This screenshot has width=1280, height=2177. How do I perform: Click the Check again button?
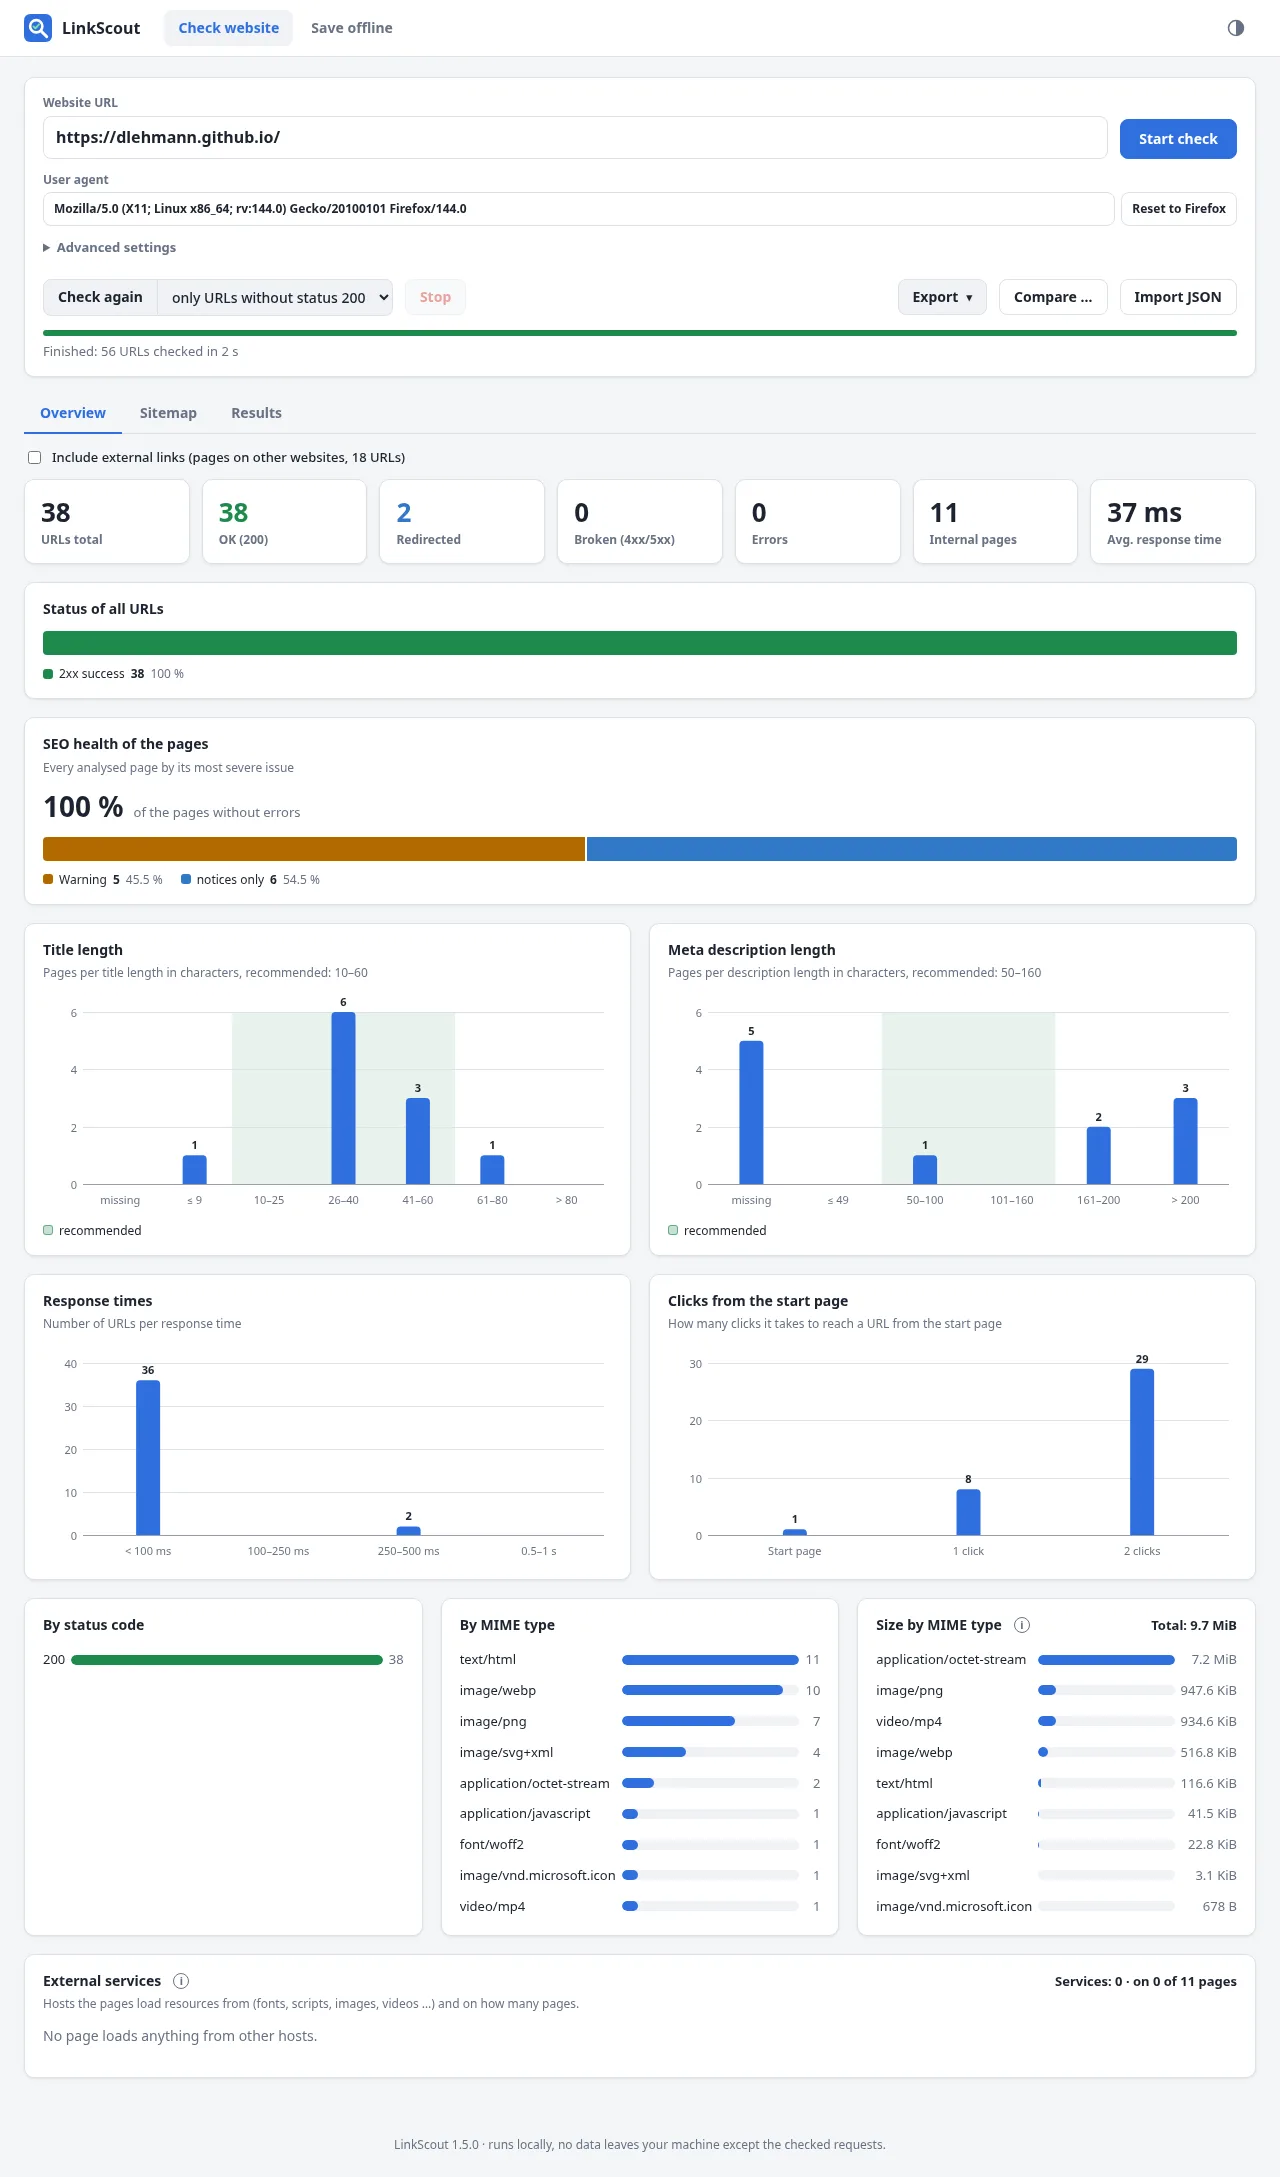100,297
